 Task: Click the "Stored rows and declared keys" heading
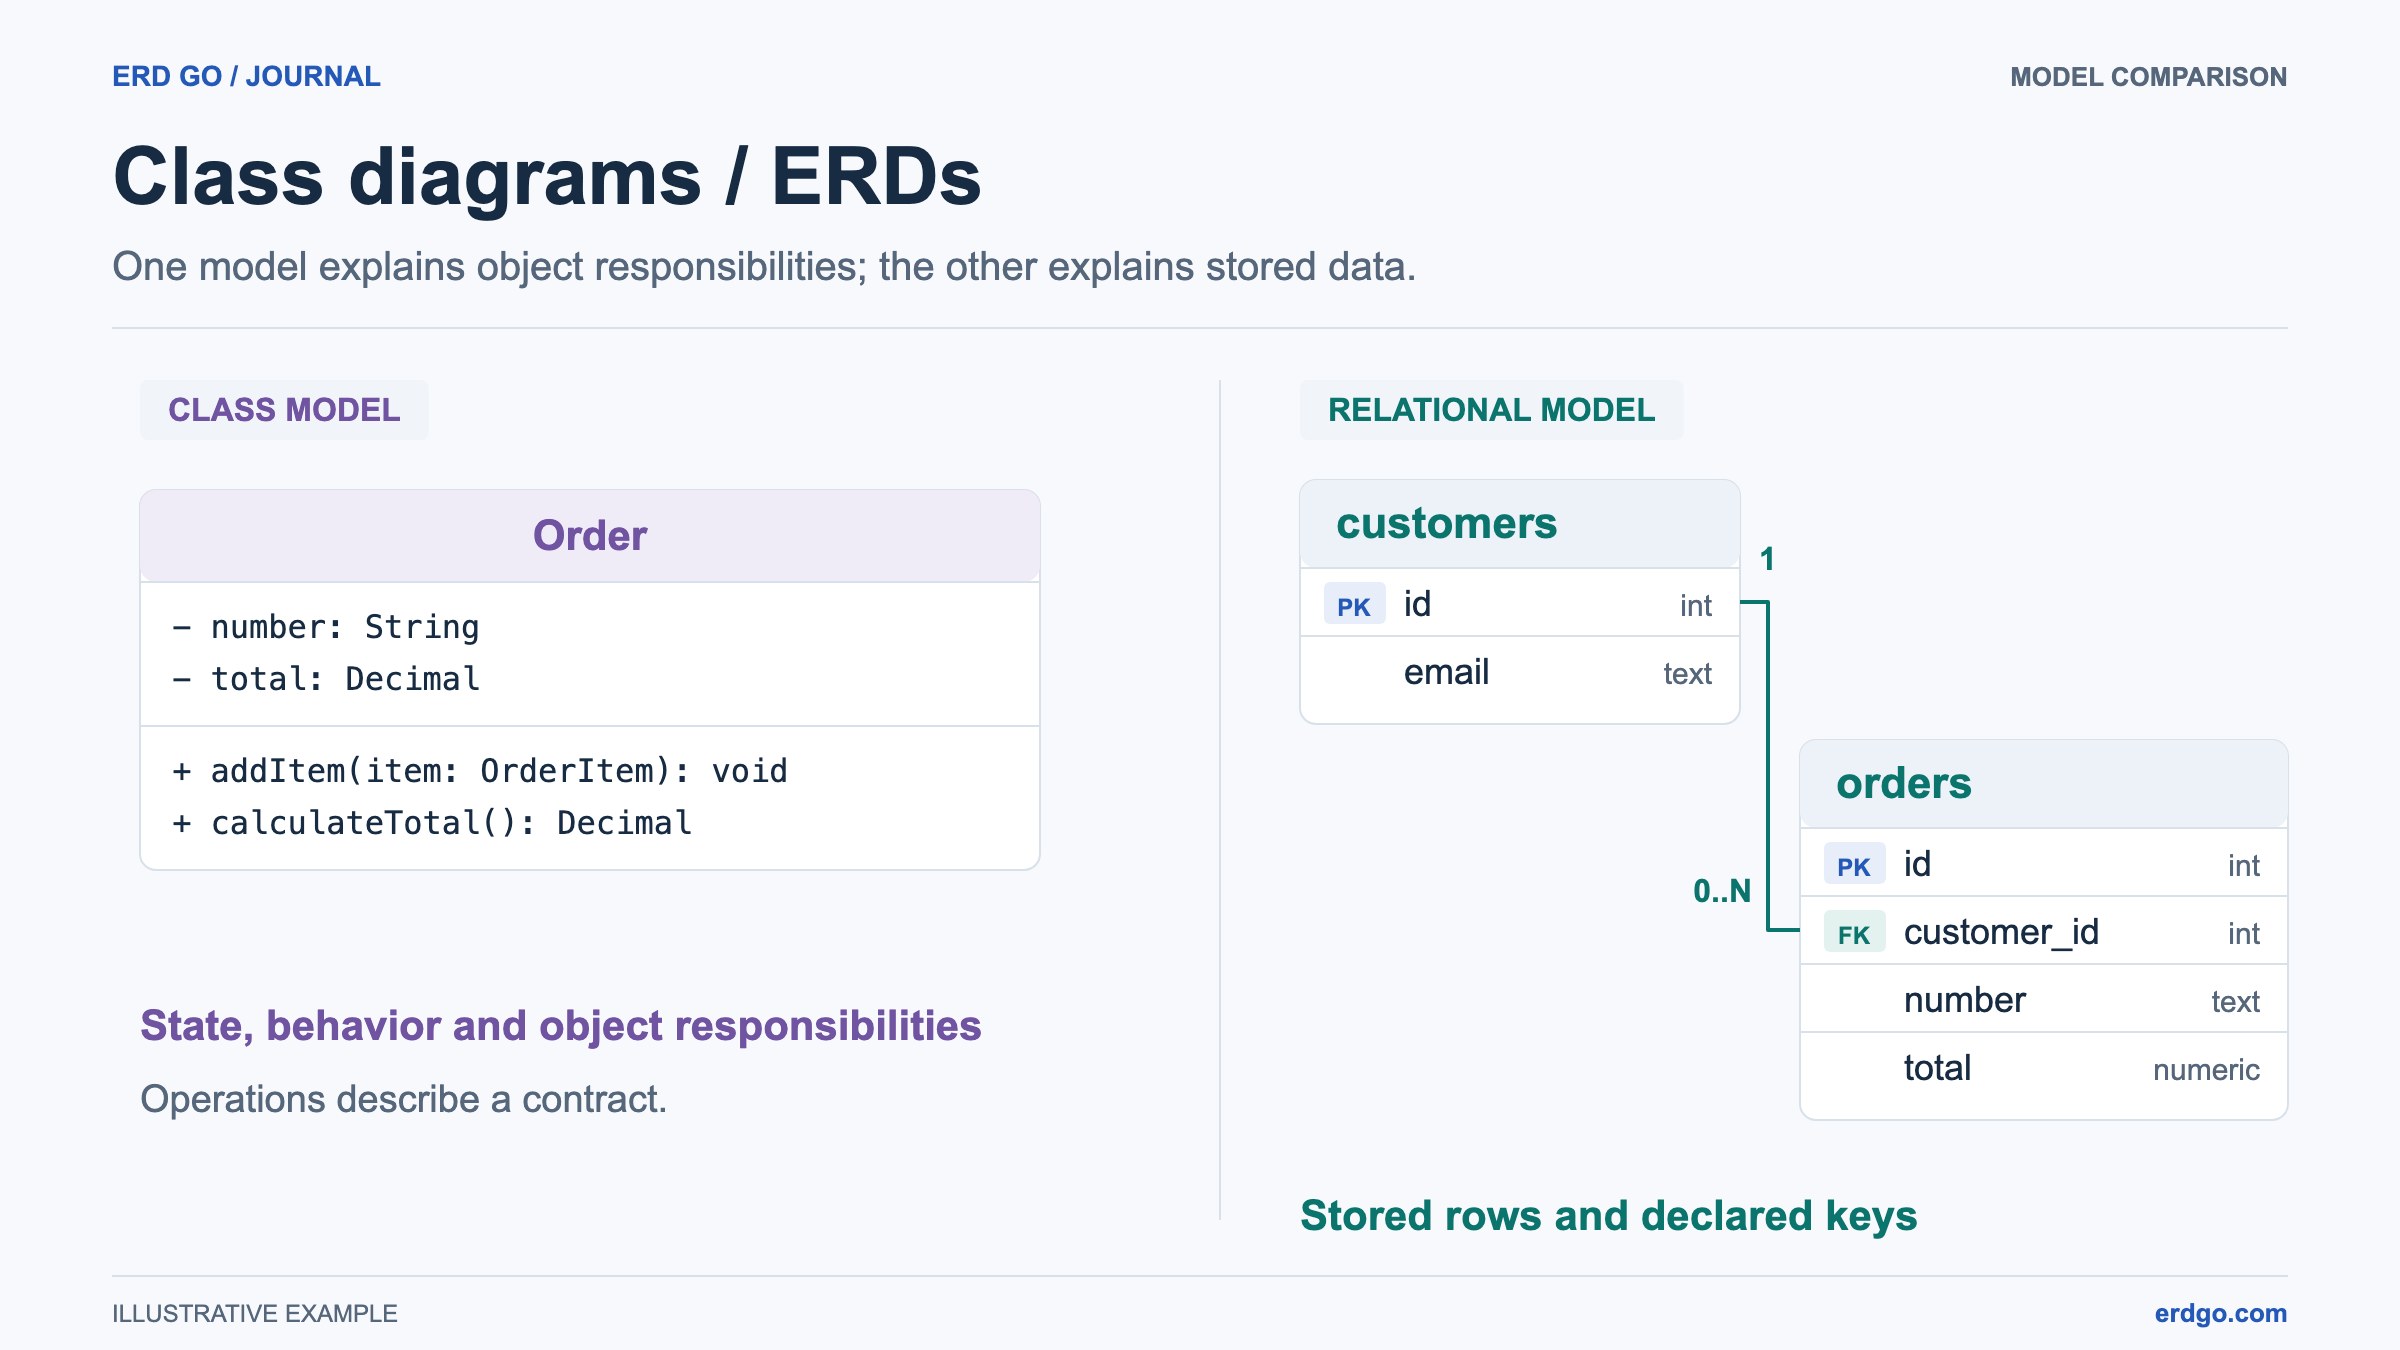pyautogui.click(x=1608, y=1216)
